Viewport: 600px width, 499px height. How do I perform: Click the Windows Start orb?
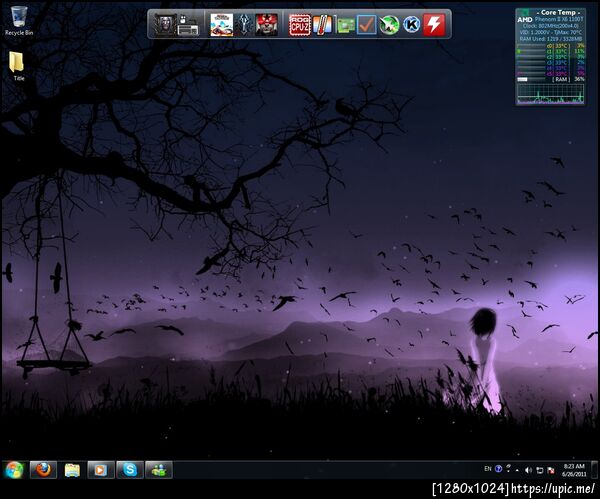click(x=14, y=470)
